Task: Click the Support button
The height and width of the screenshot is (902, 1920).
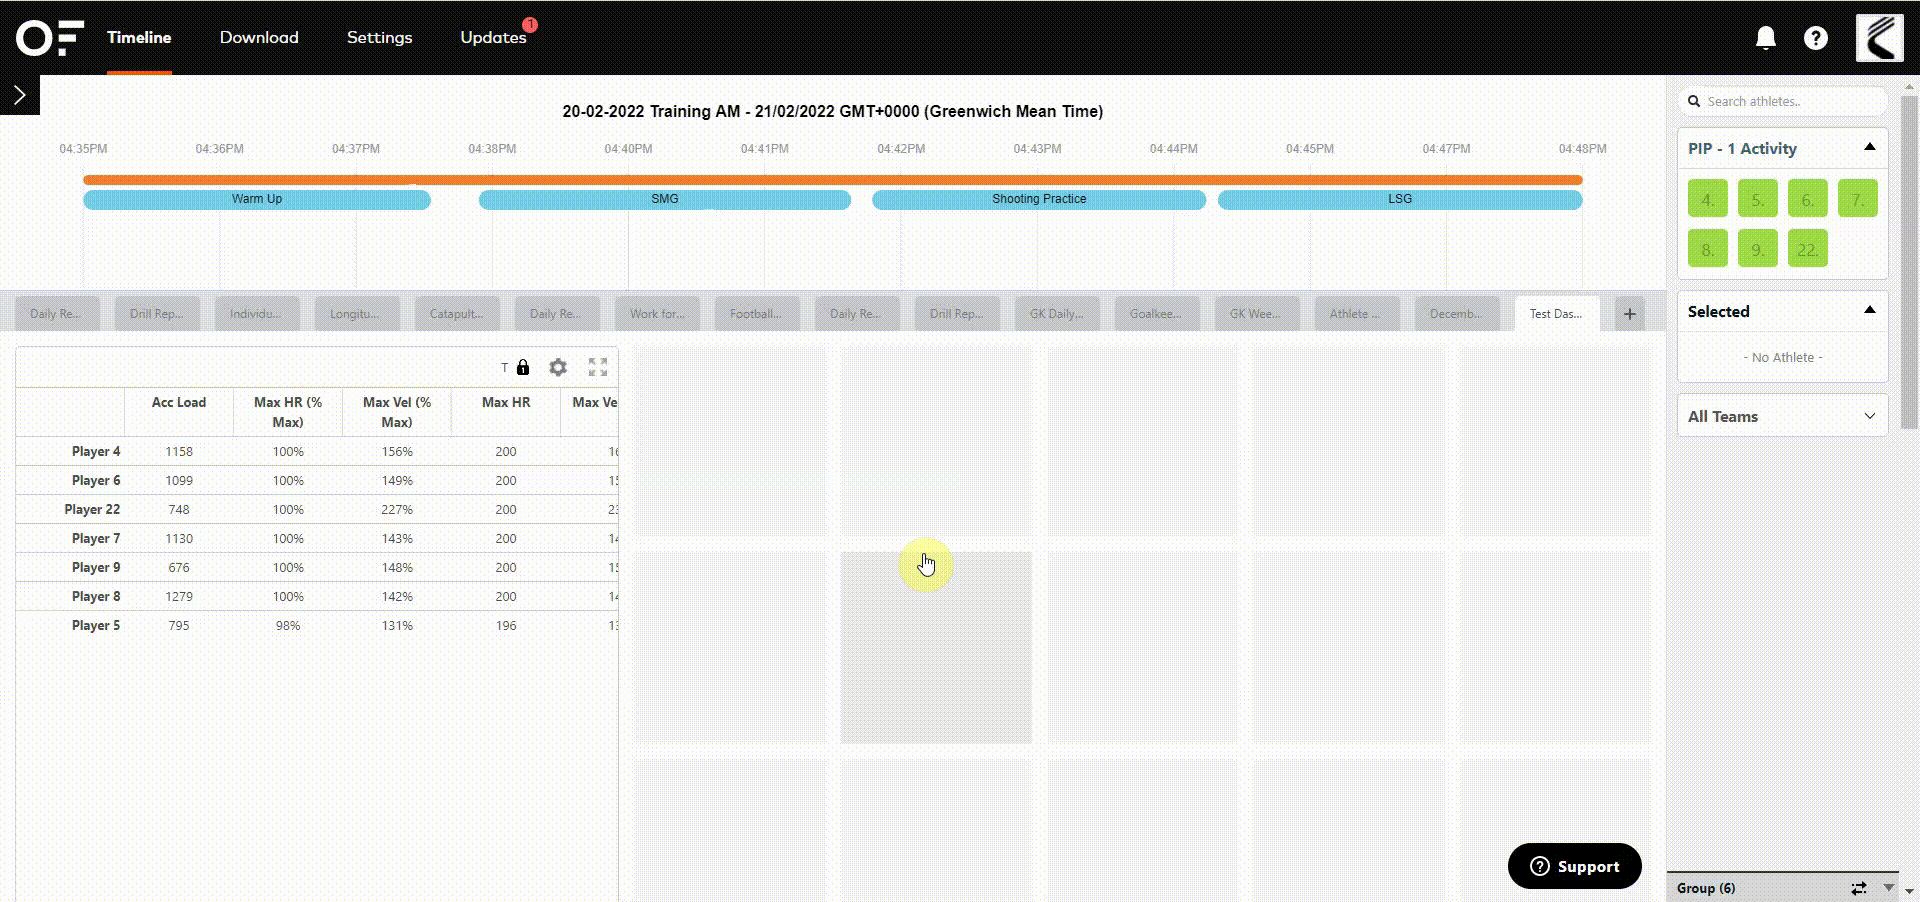Action: [1574, 866]
